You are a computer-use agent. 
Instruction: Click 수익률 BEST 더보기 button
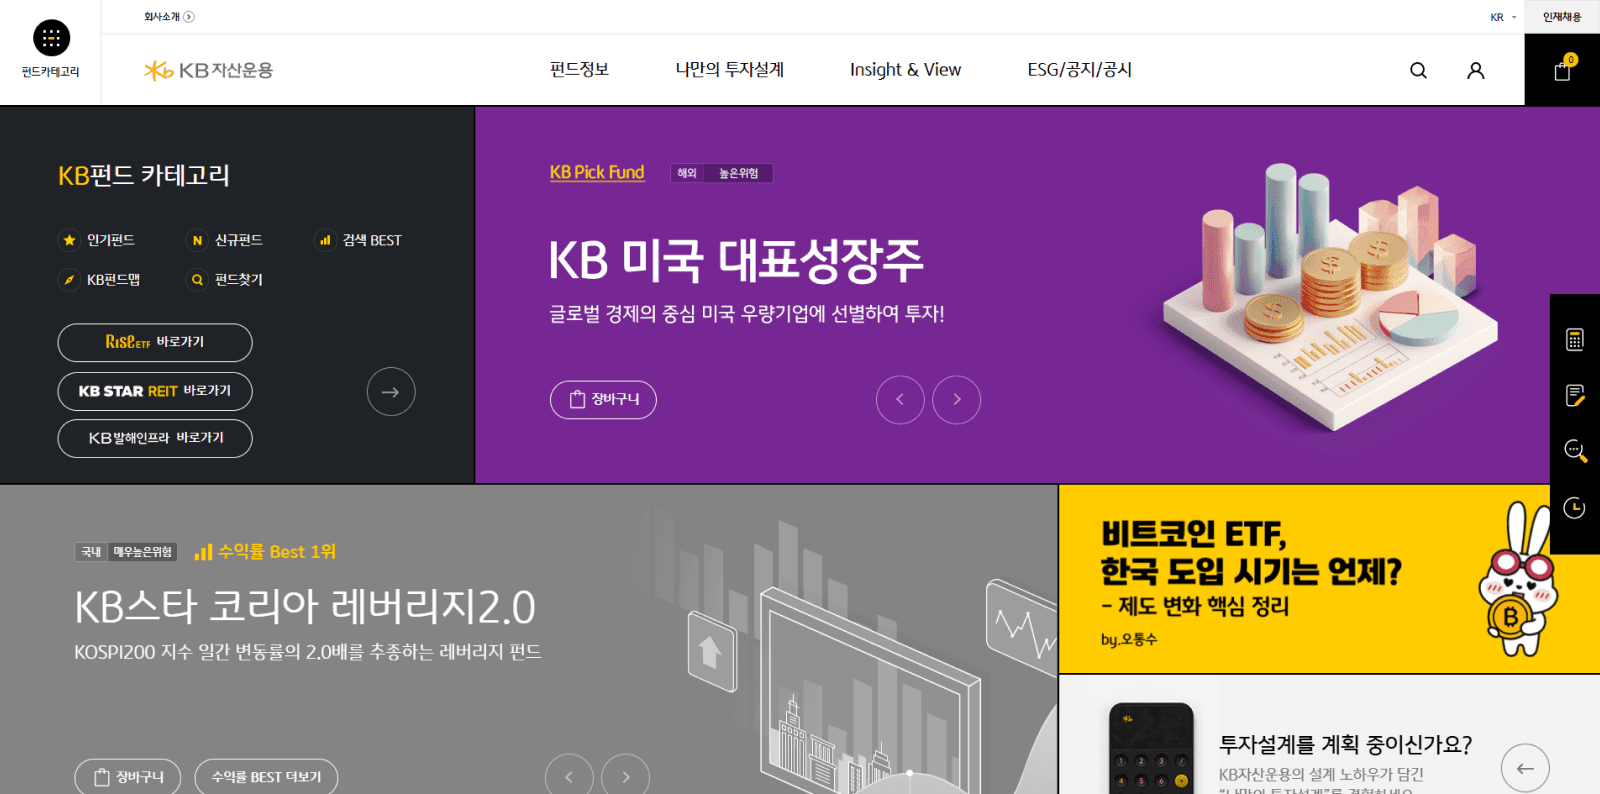[266, 777]
